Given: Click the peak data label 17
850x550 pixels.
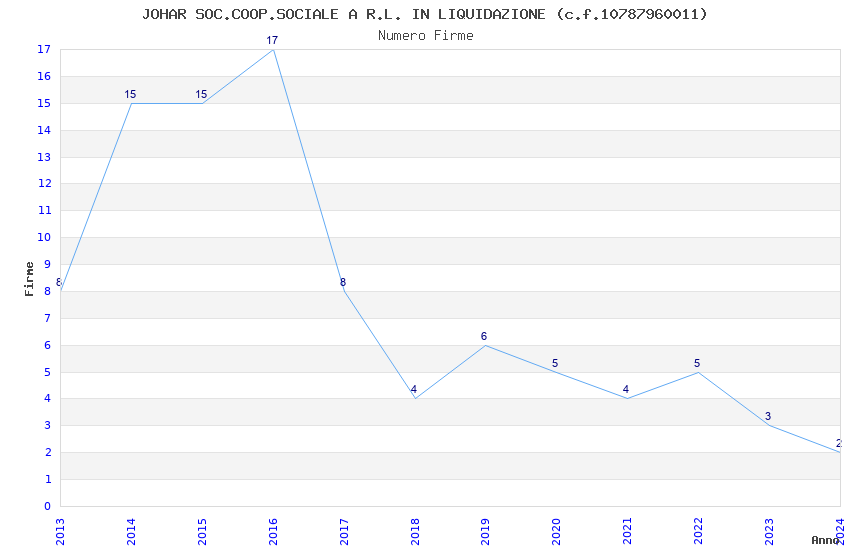Looking at the screenshot, I should (x=272, y=40).
